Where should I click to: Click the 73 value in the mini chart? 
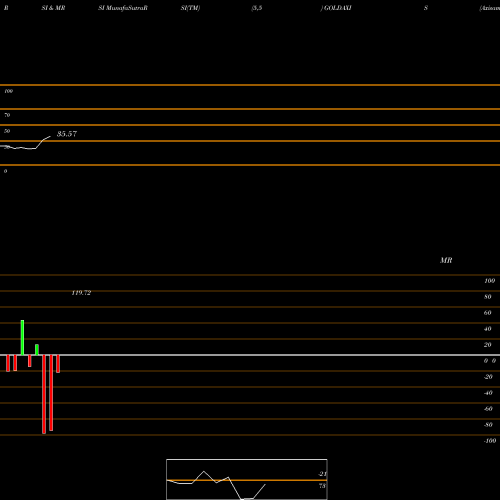tap(322, 486)
